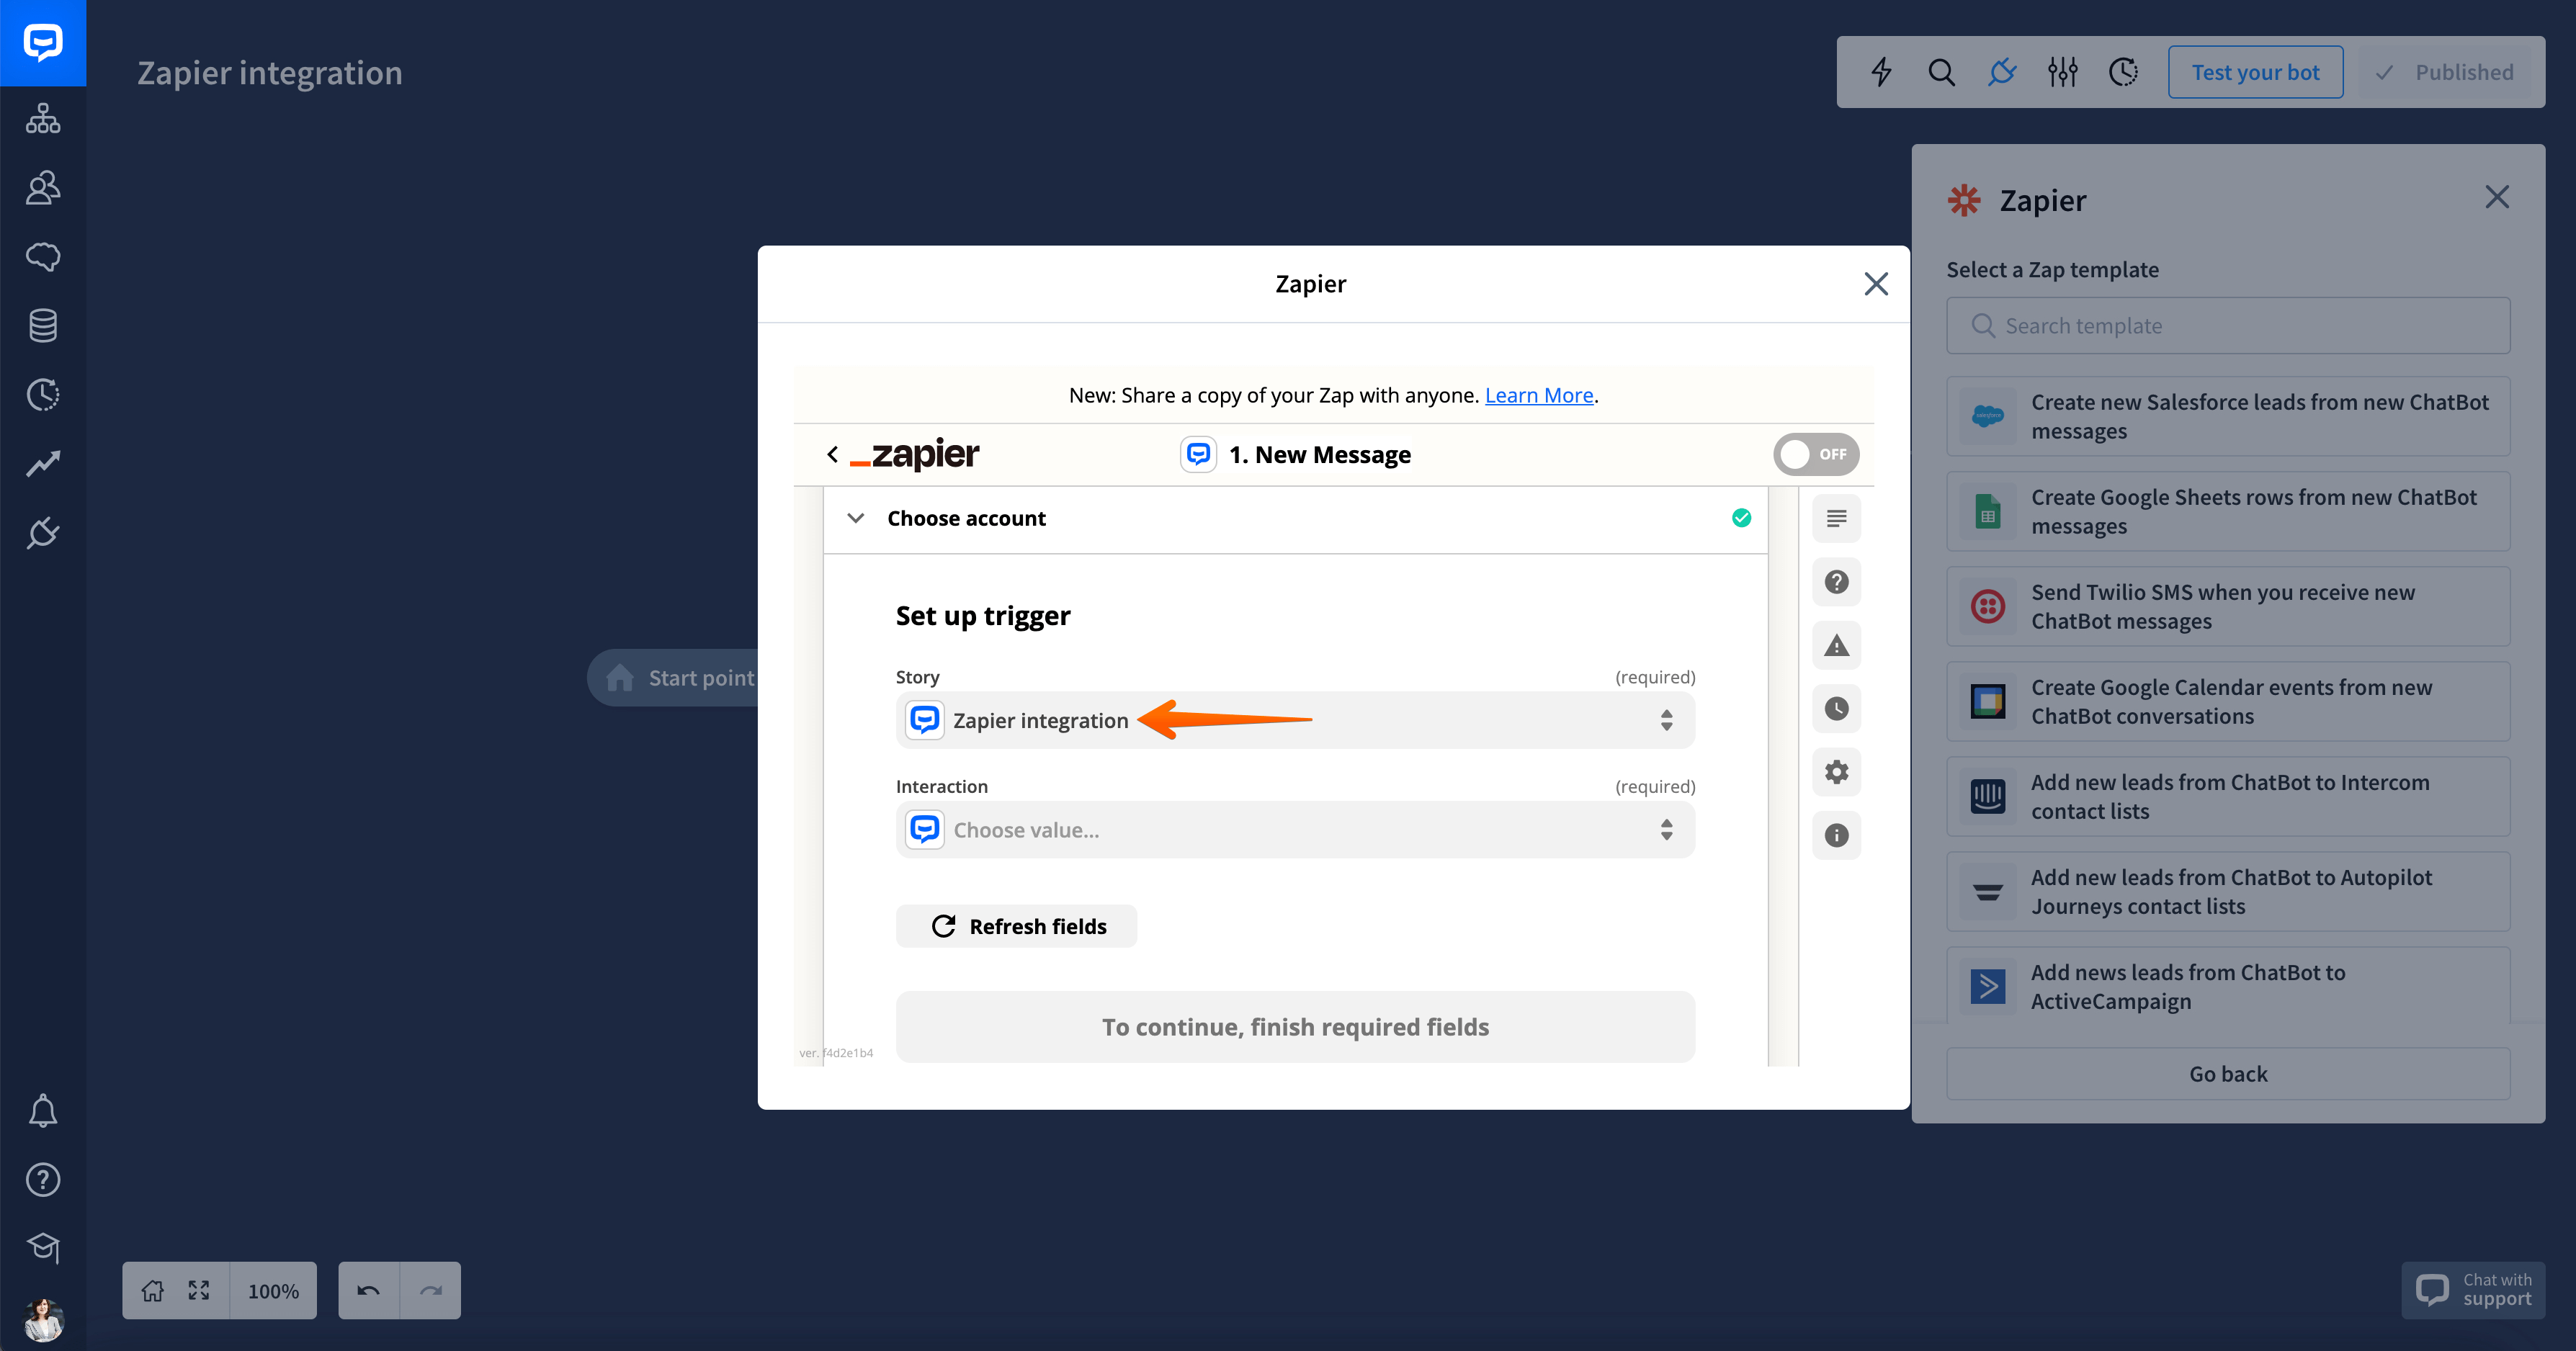Image resolution: width=2576 pixels, height=1351 pixels.
Task: Click the redo arrow button
Action: (431, 1291)
